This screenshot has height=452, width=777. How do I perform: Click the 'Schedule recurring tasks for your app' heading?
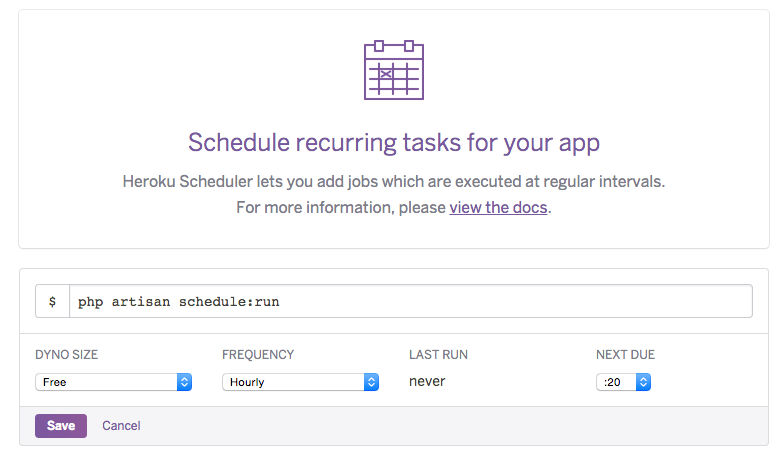click(x=394, y=143)
